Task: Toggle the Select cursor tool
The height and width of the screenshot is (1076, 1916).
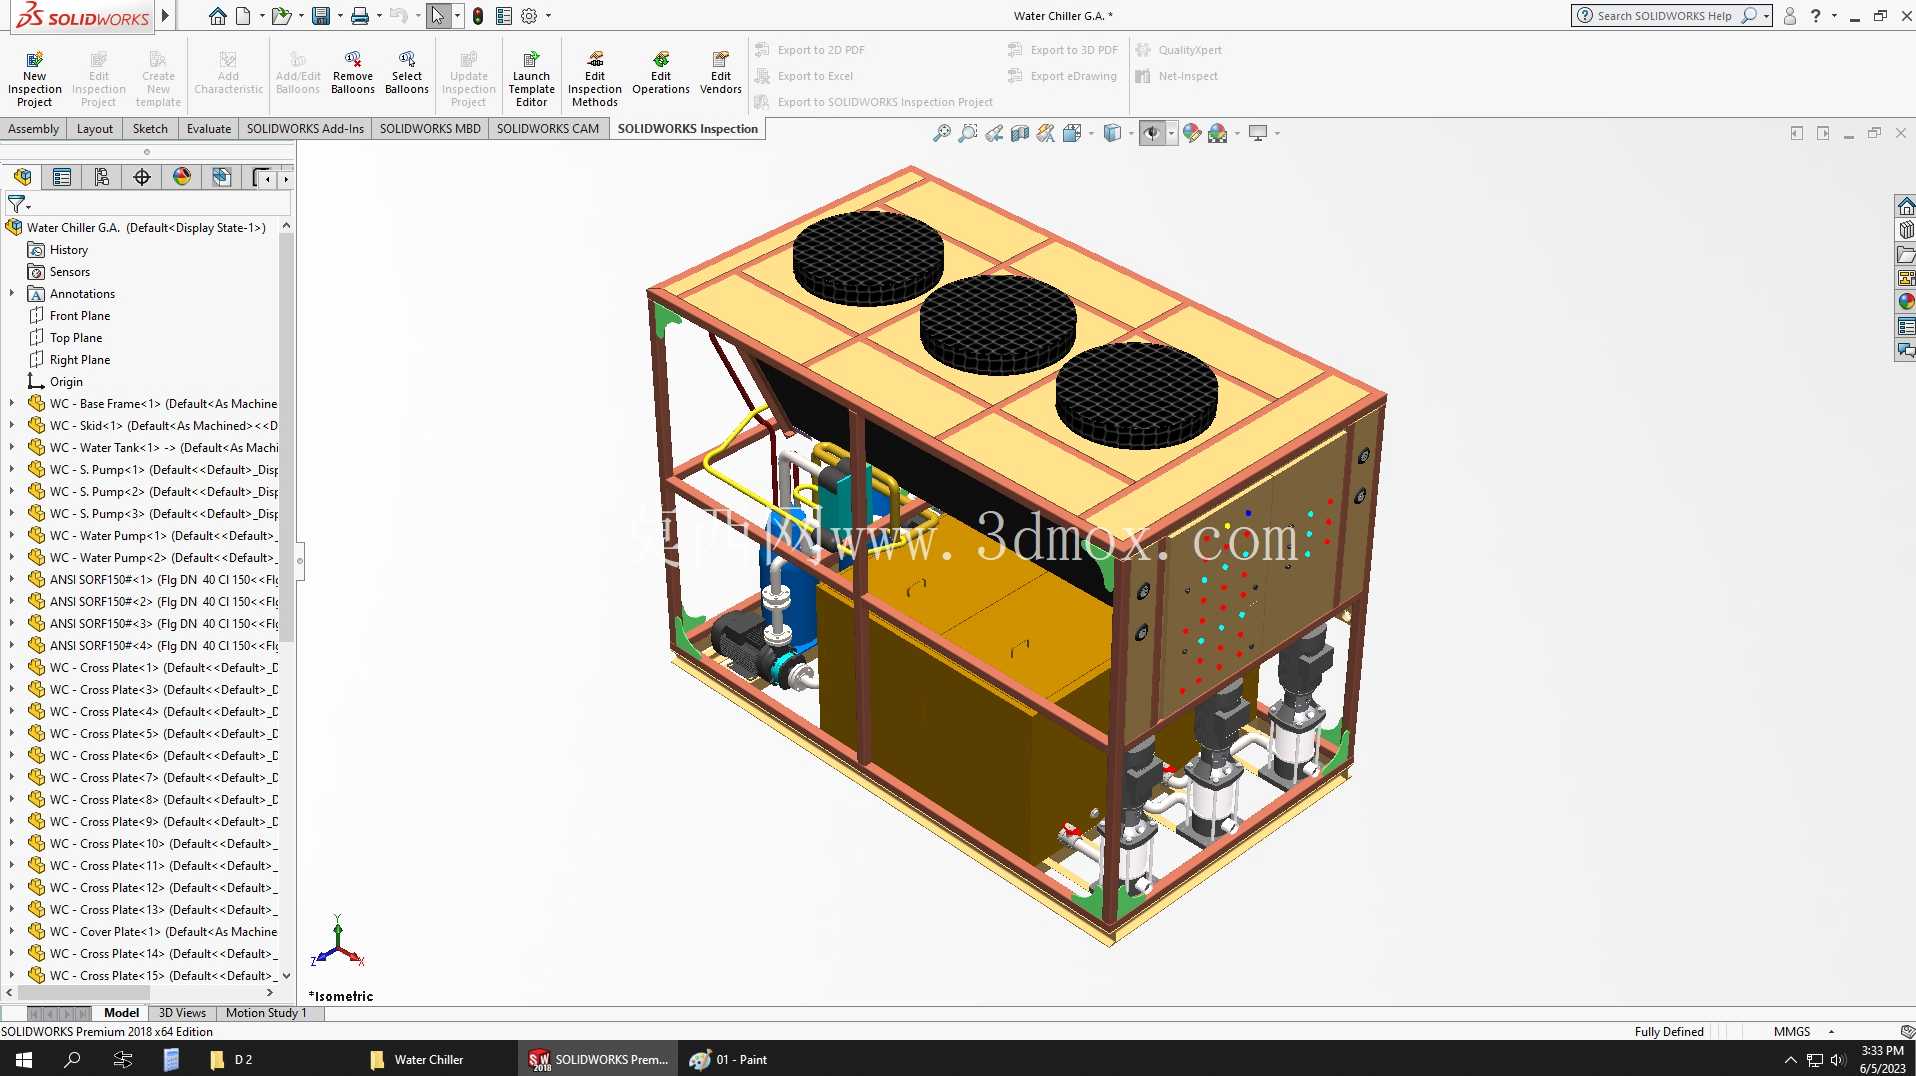Action: tap(438, 16)
